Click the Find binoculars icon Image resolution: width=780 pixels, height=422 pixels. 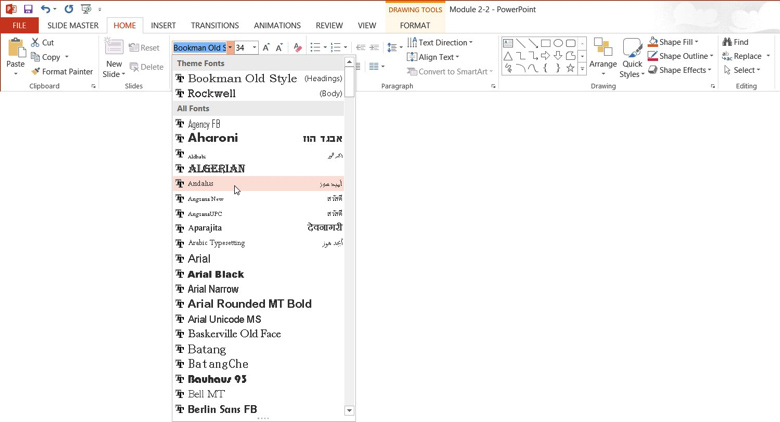pos(727,43)
